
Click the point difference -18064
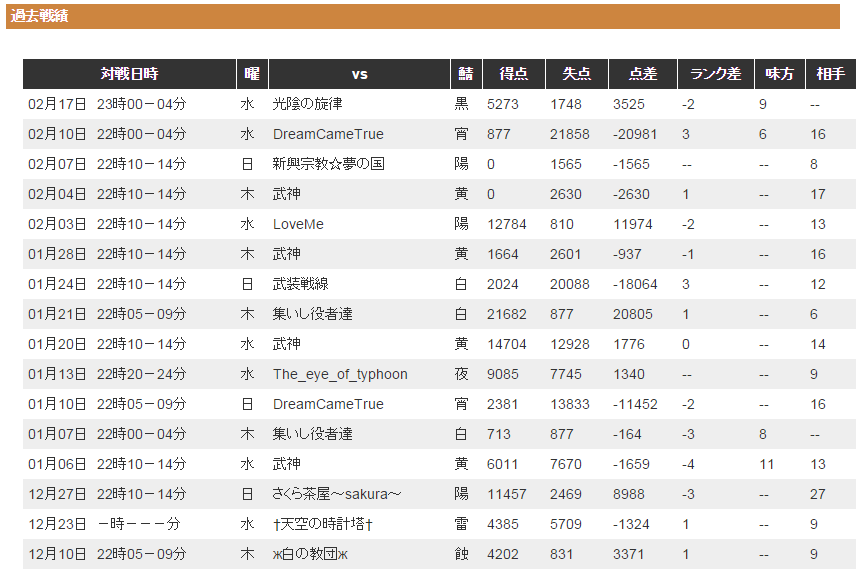point(635,284)
